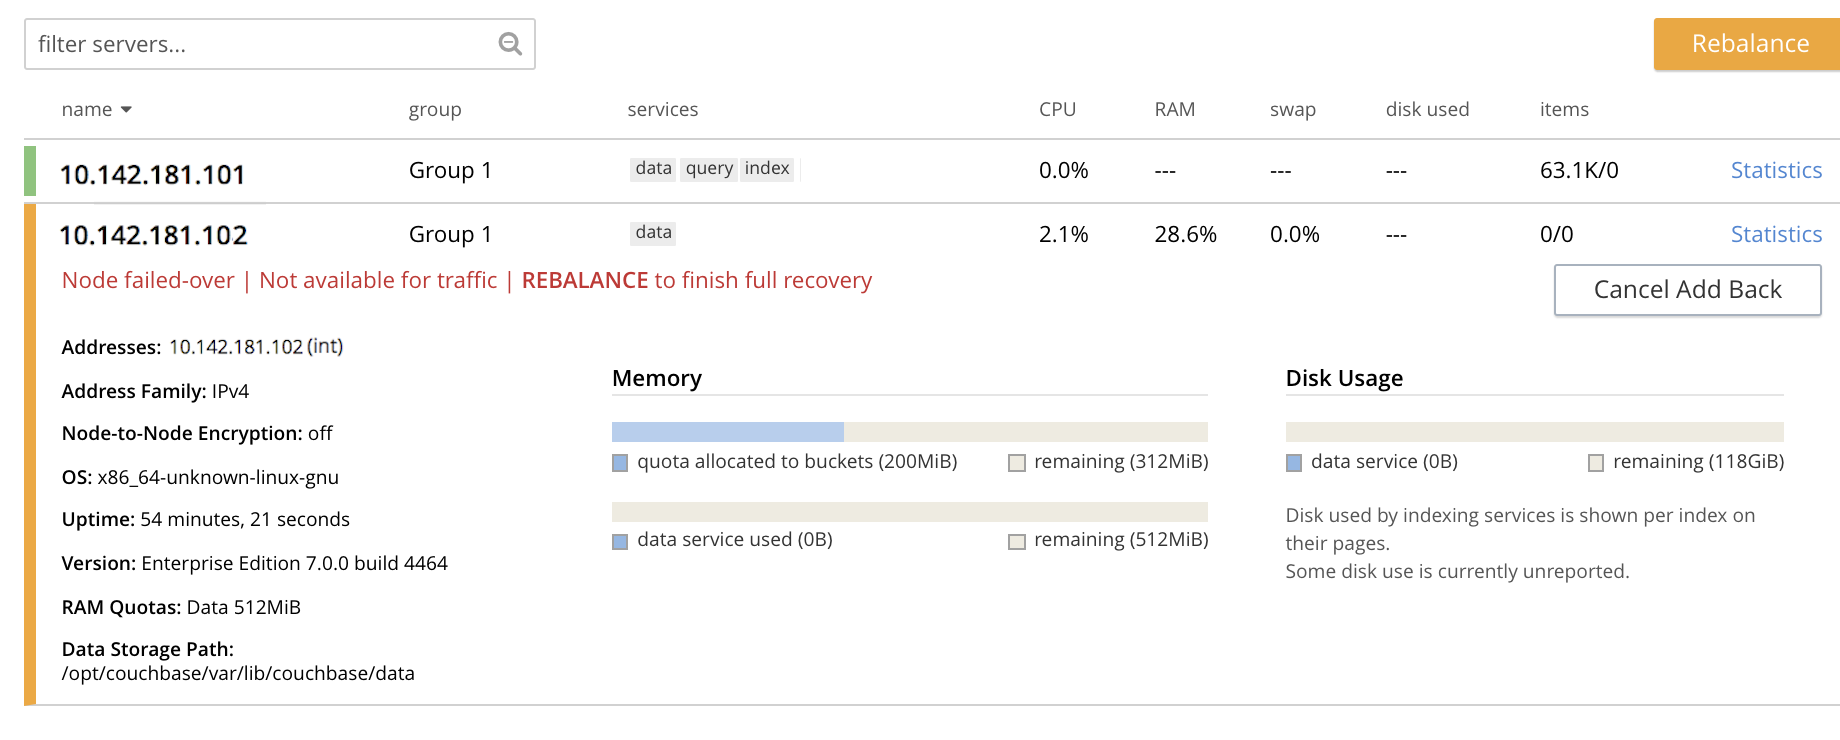Click the green health indicator beside node 10.142.181.101
The width and height of the screenshot is (1840, 740).
pyautogui.click(x=30, y=170)
